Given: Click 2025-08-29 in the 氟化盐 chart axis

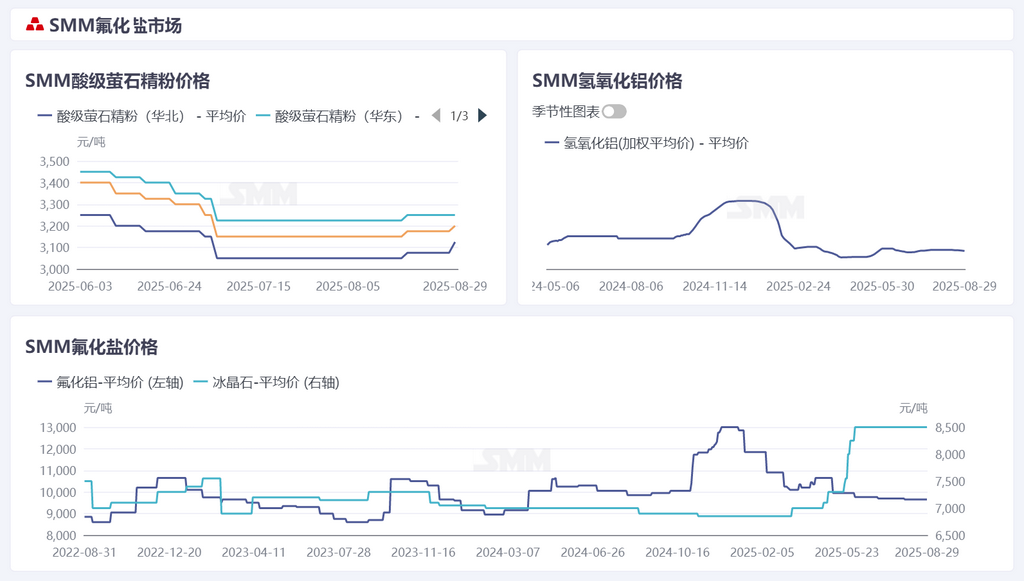Looking at the screenshot, I should click(927, 552).
